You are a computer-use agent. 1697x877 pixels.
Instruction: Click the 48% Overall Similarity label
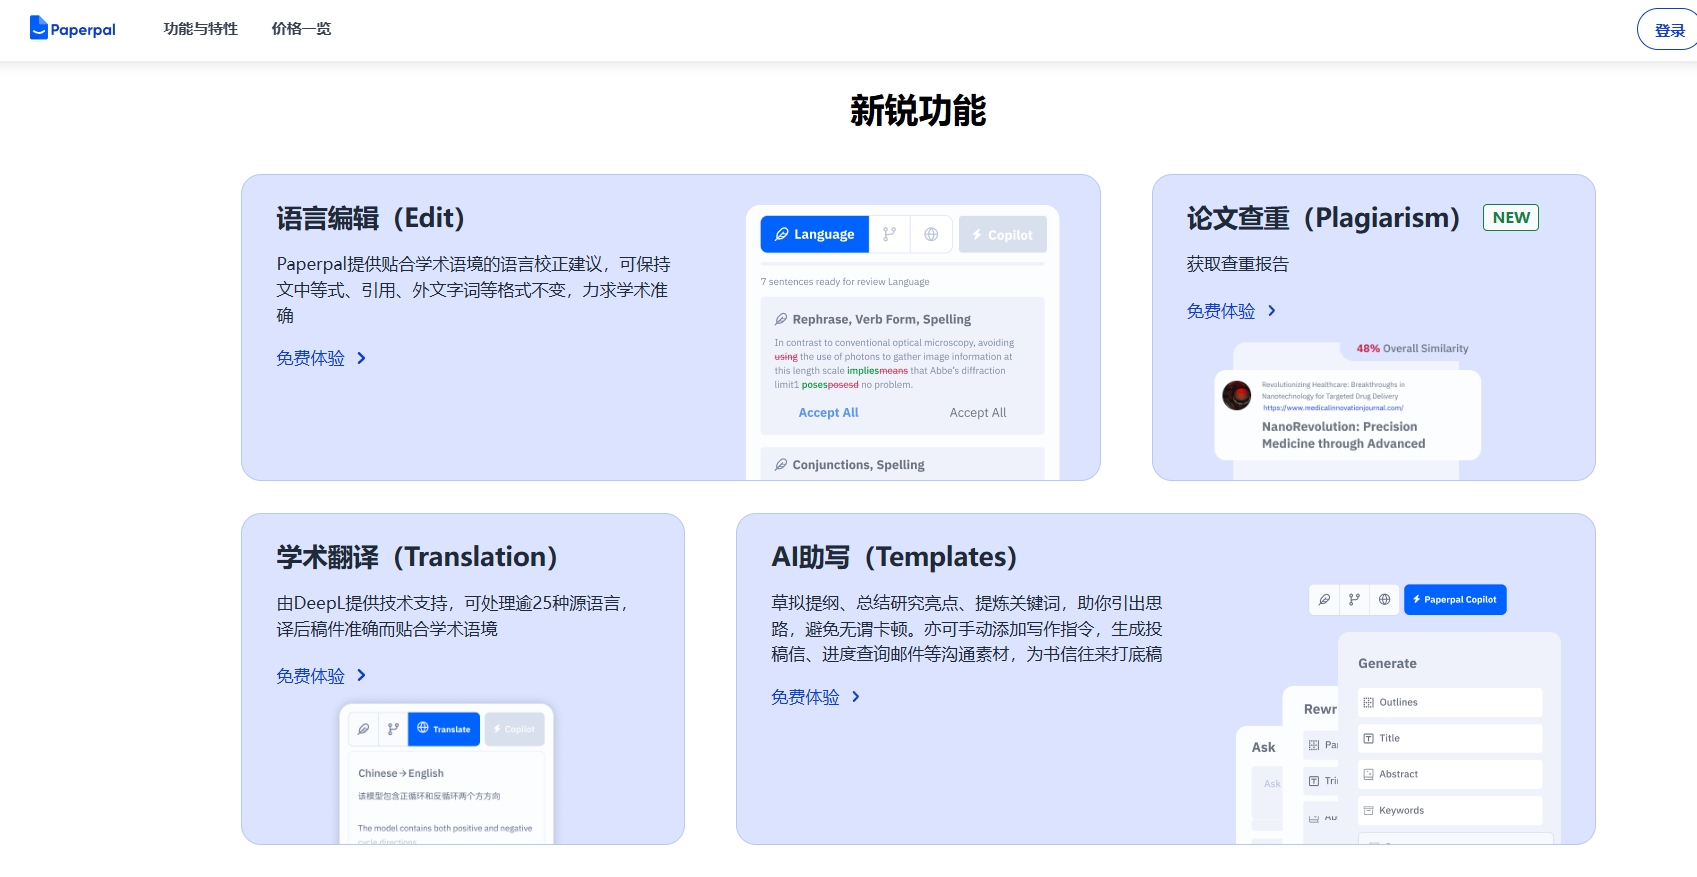tap(1412, 349)
